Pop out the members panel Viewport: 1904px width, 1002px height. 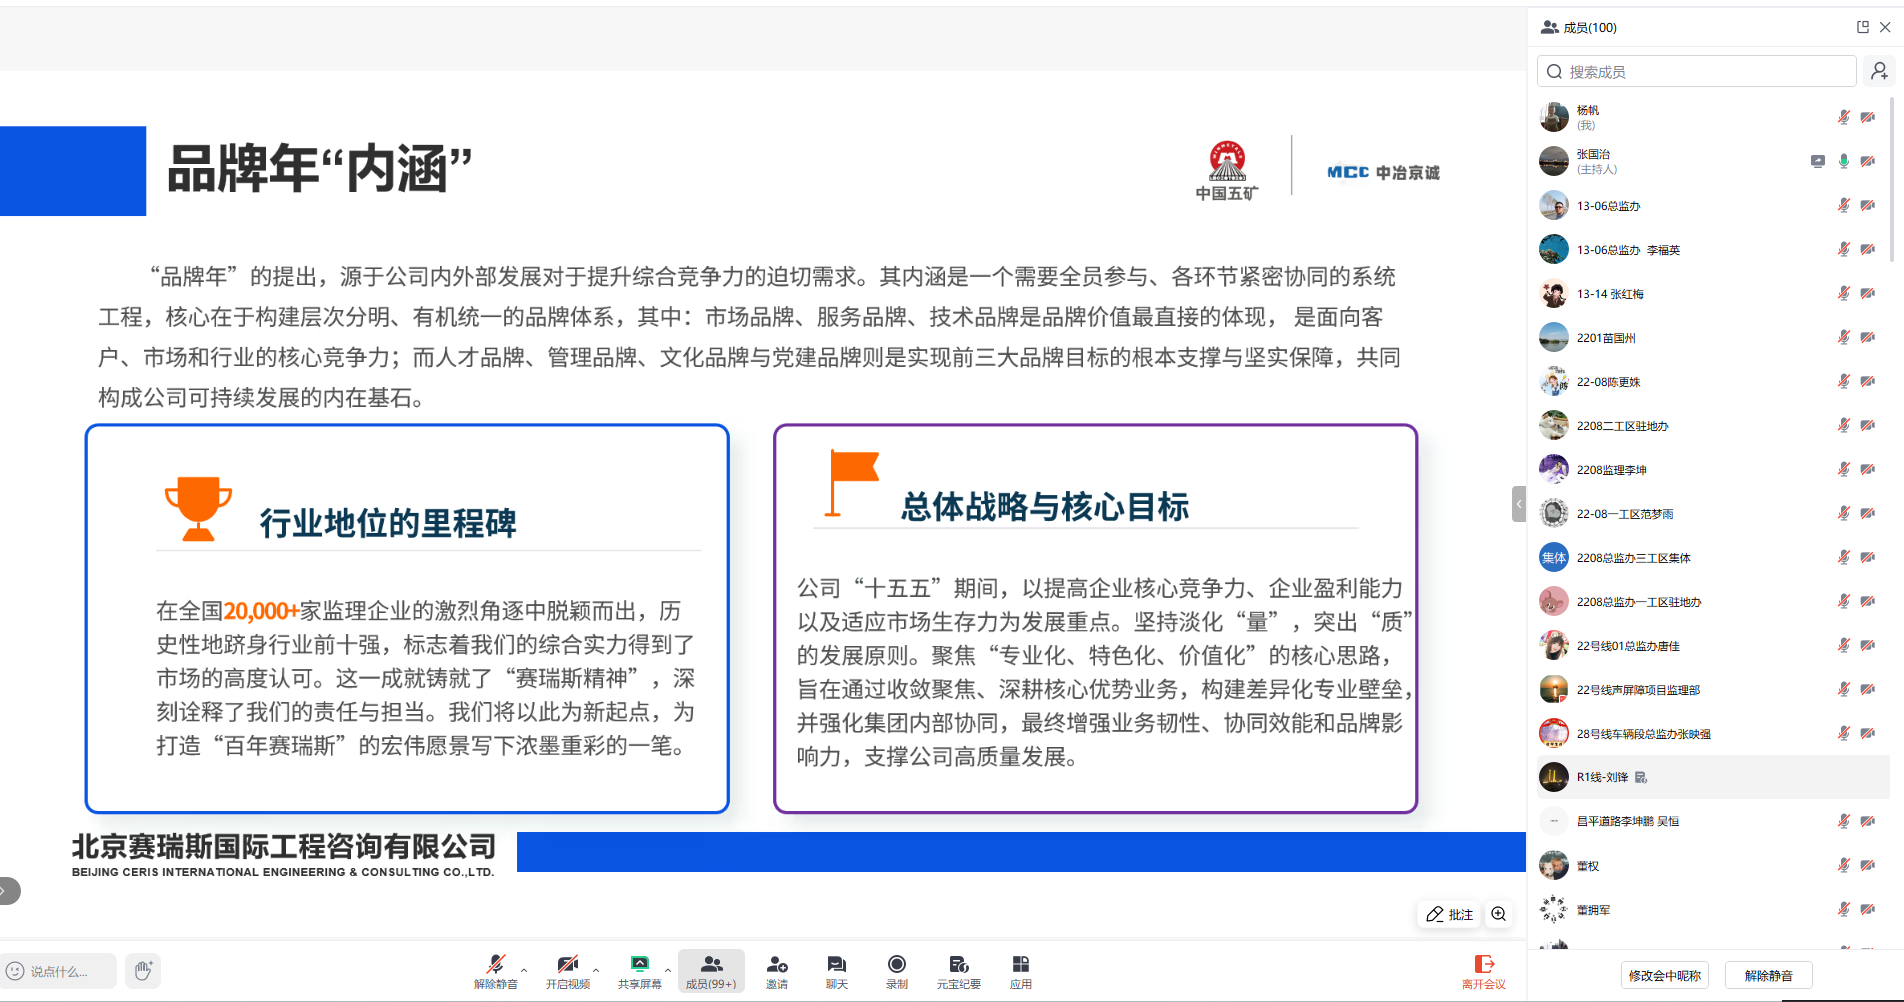(x=1862, y=27)
